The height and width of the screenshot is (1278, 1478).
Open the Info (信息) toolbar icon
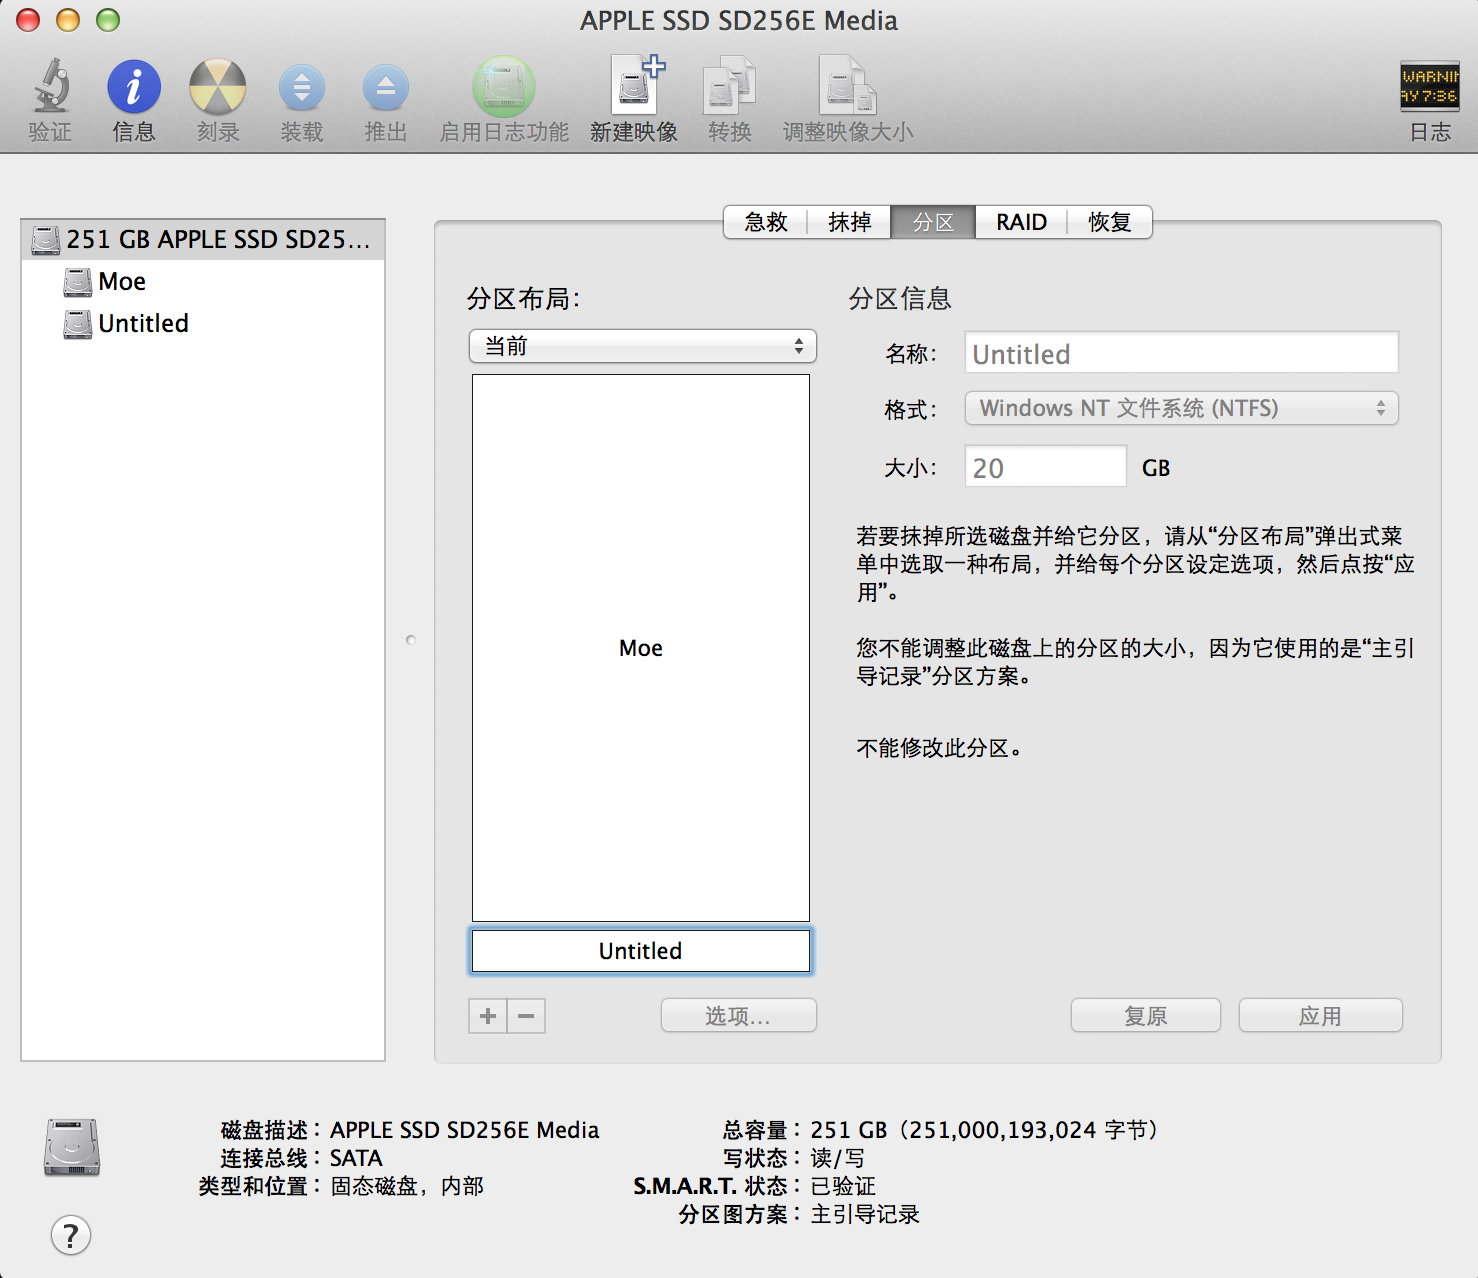pos(134,87)
